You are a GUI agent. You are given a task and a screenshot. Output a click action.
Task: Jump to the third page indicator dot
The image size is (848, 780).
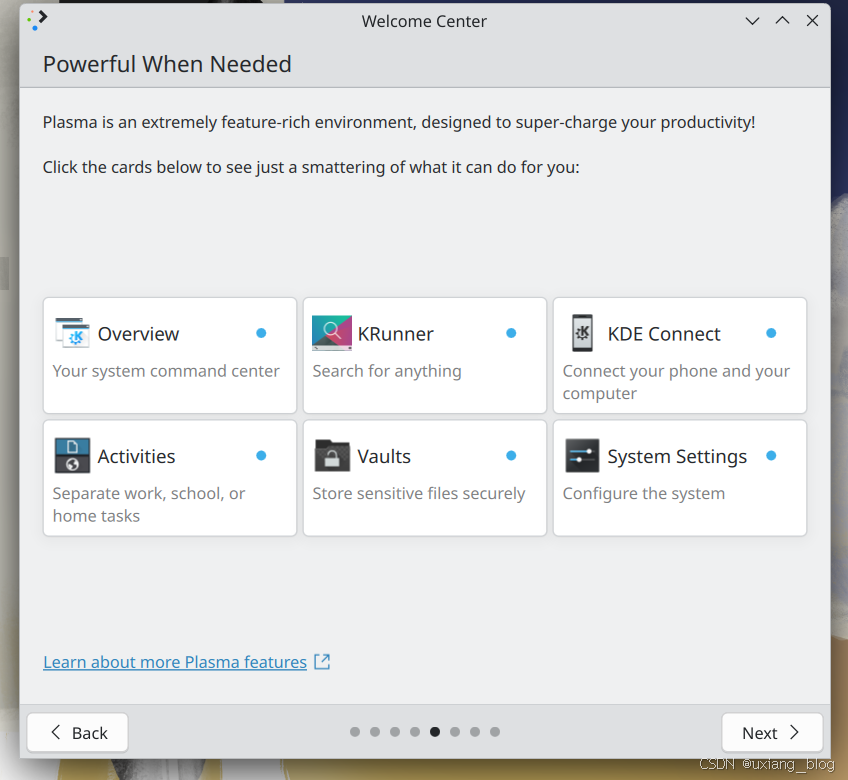click(x=395, y=732)
